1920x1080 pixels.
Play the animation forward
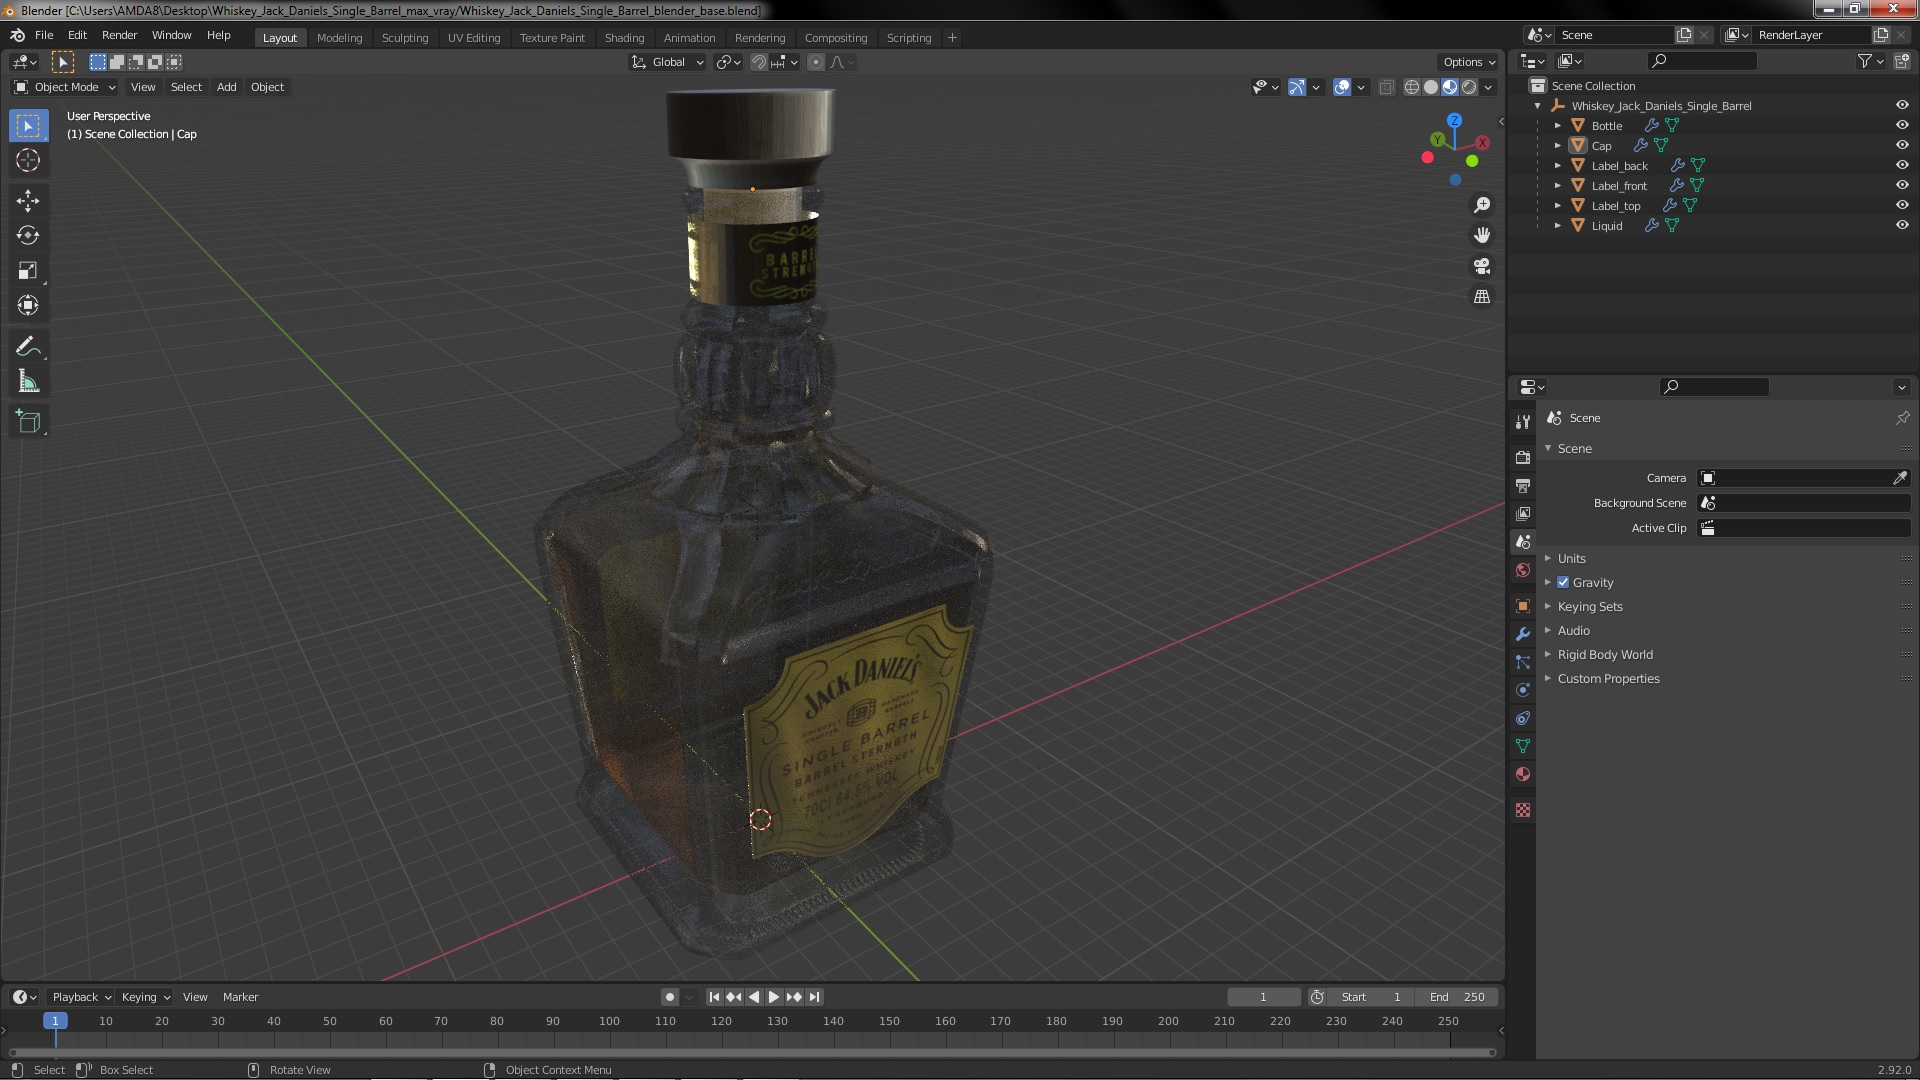coord(773,997)
